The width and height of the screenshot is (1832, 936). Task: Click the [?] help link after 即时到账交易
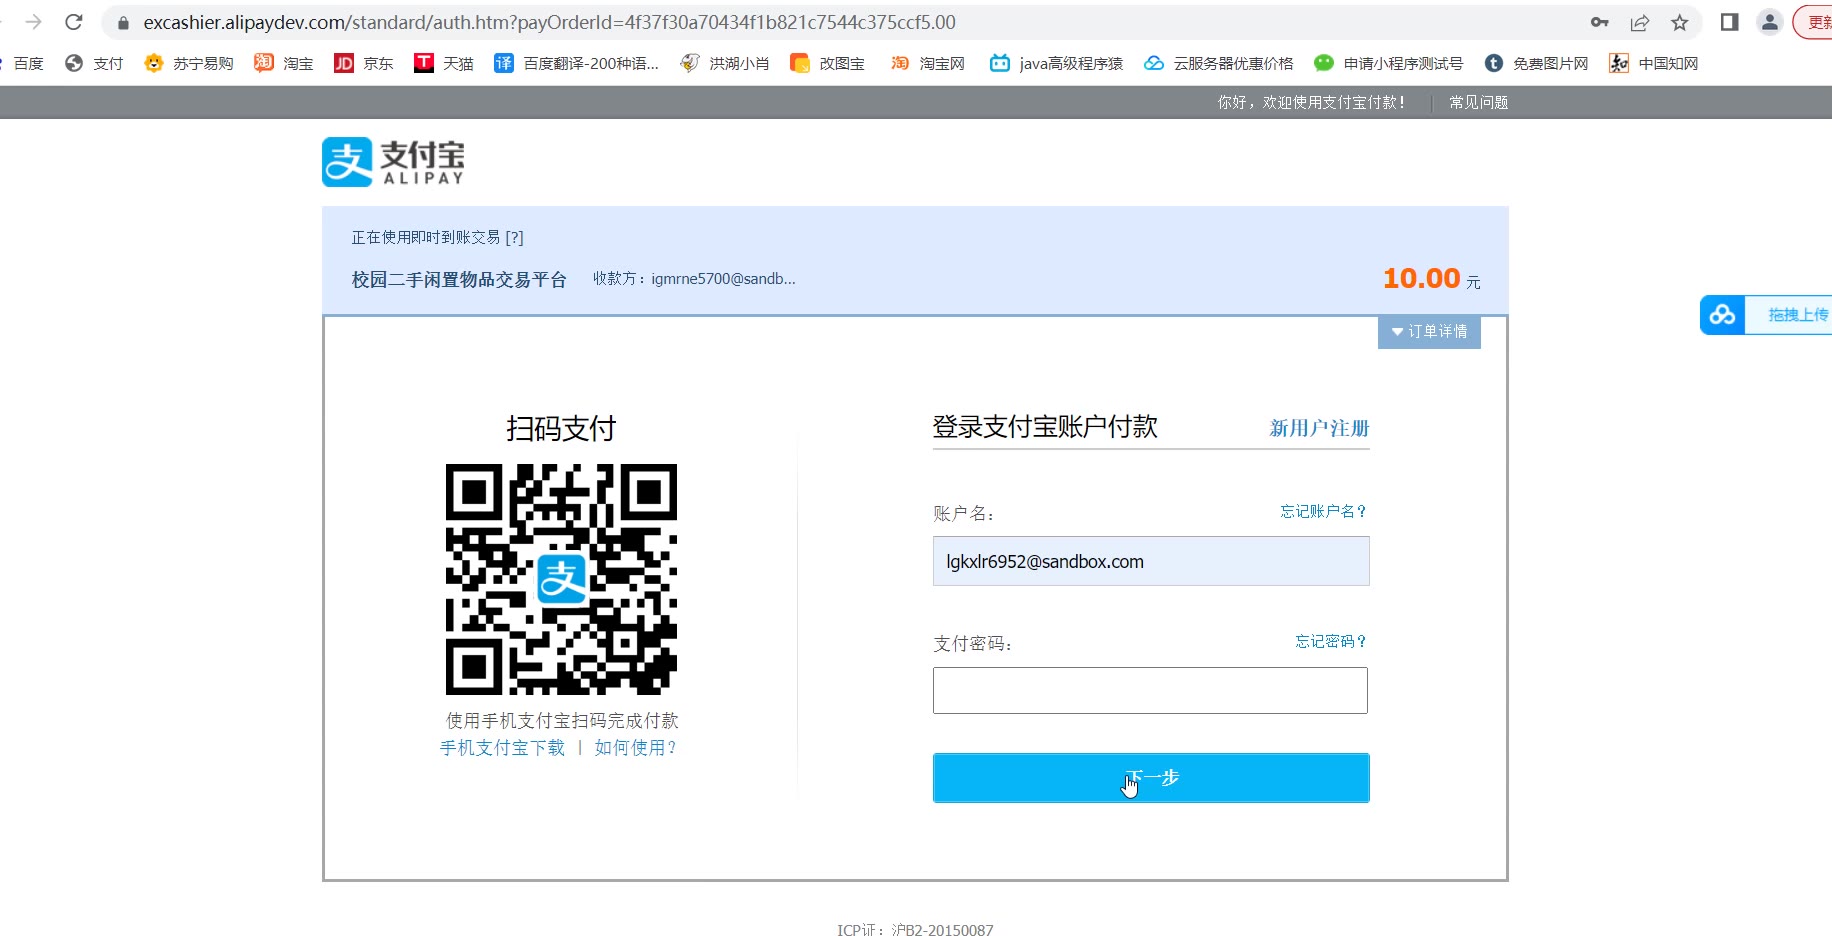pos(514,237)
